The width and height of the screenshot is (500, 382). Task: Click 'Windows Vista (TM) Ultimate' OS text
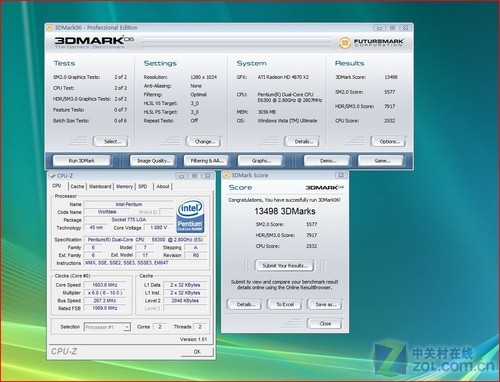coord(287,121)
